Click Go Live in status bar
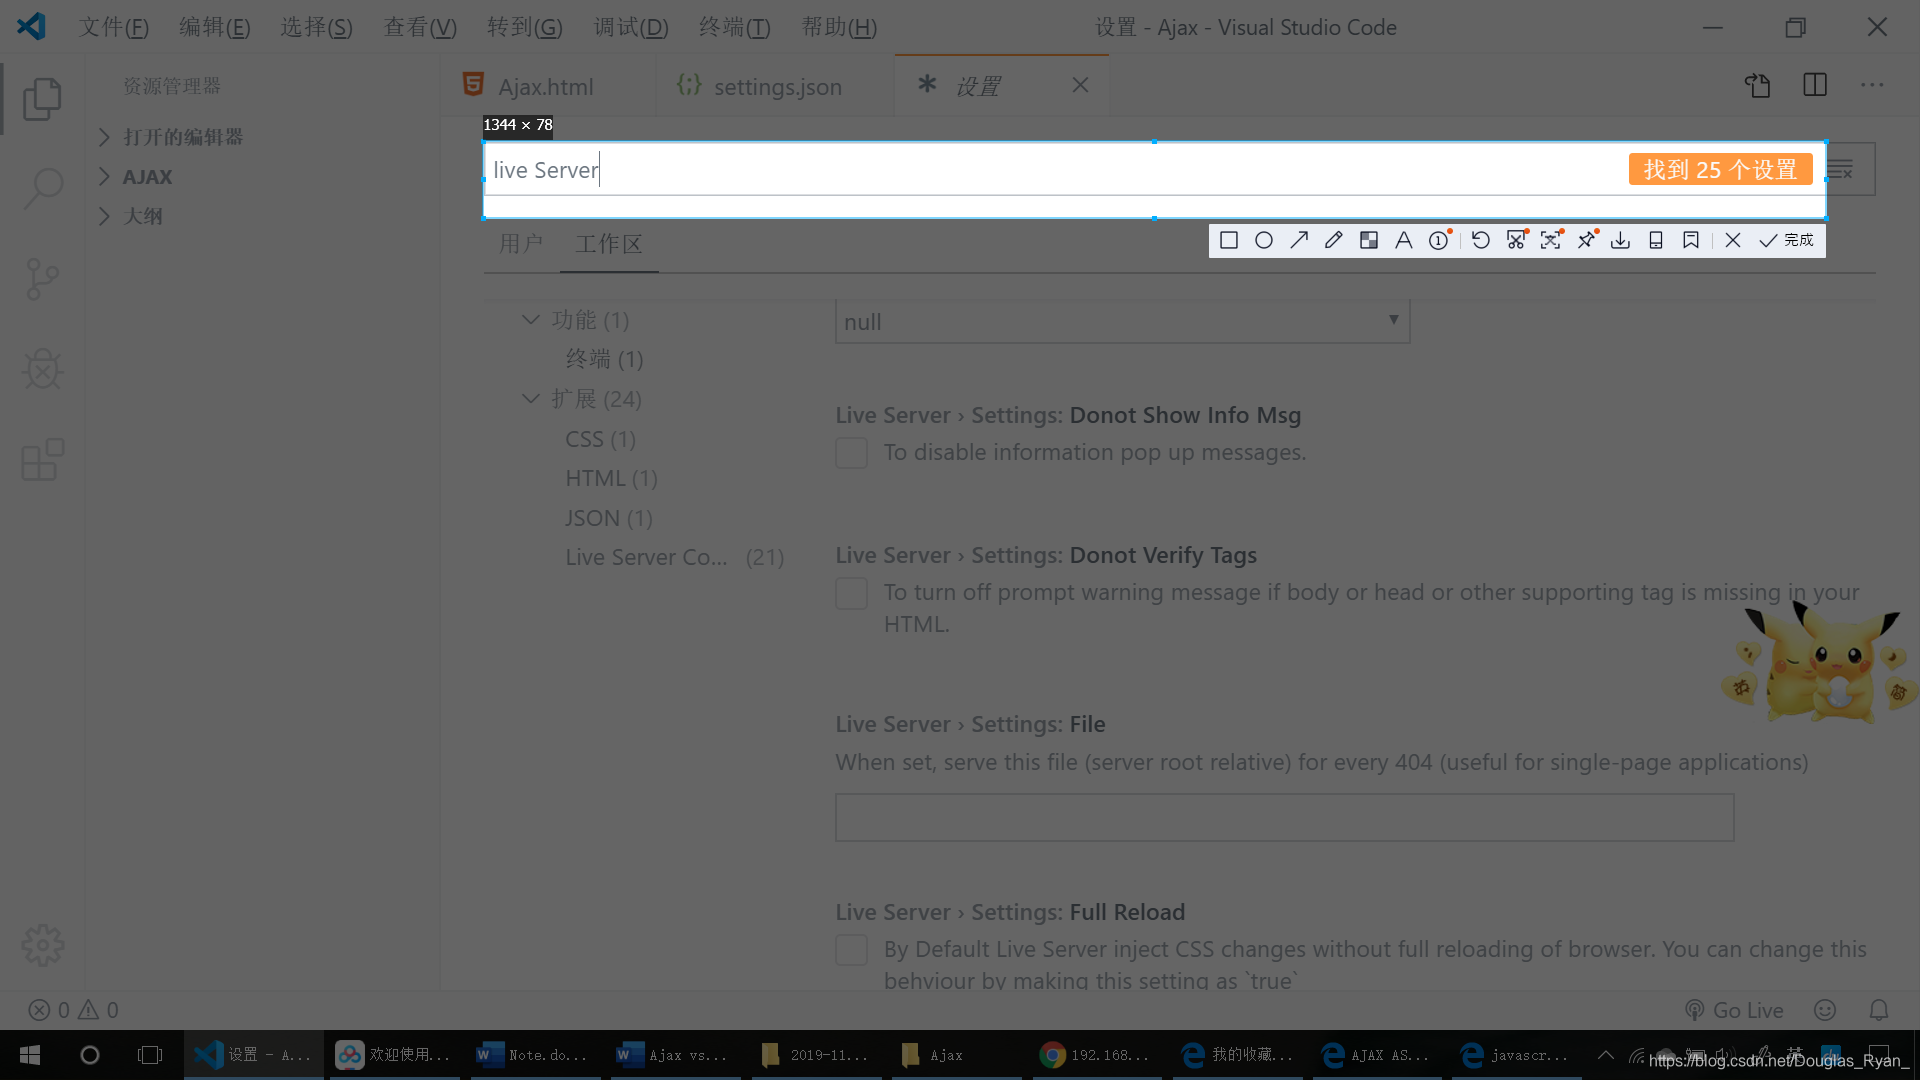This screenshot has height=1080, width=1920. pos(1734,1010)
